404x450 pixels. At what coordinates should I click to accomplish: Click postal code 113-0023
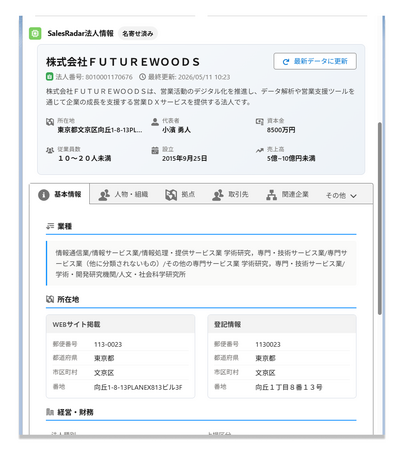[108, 344]
